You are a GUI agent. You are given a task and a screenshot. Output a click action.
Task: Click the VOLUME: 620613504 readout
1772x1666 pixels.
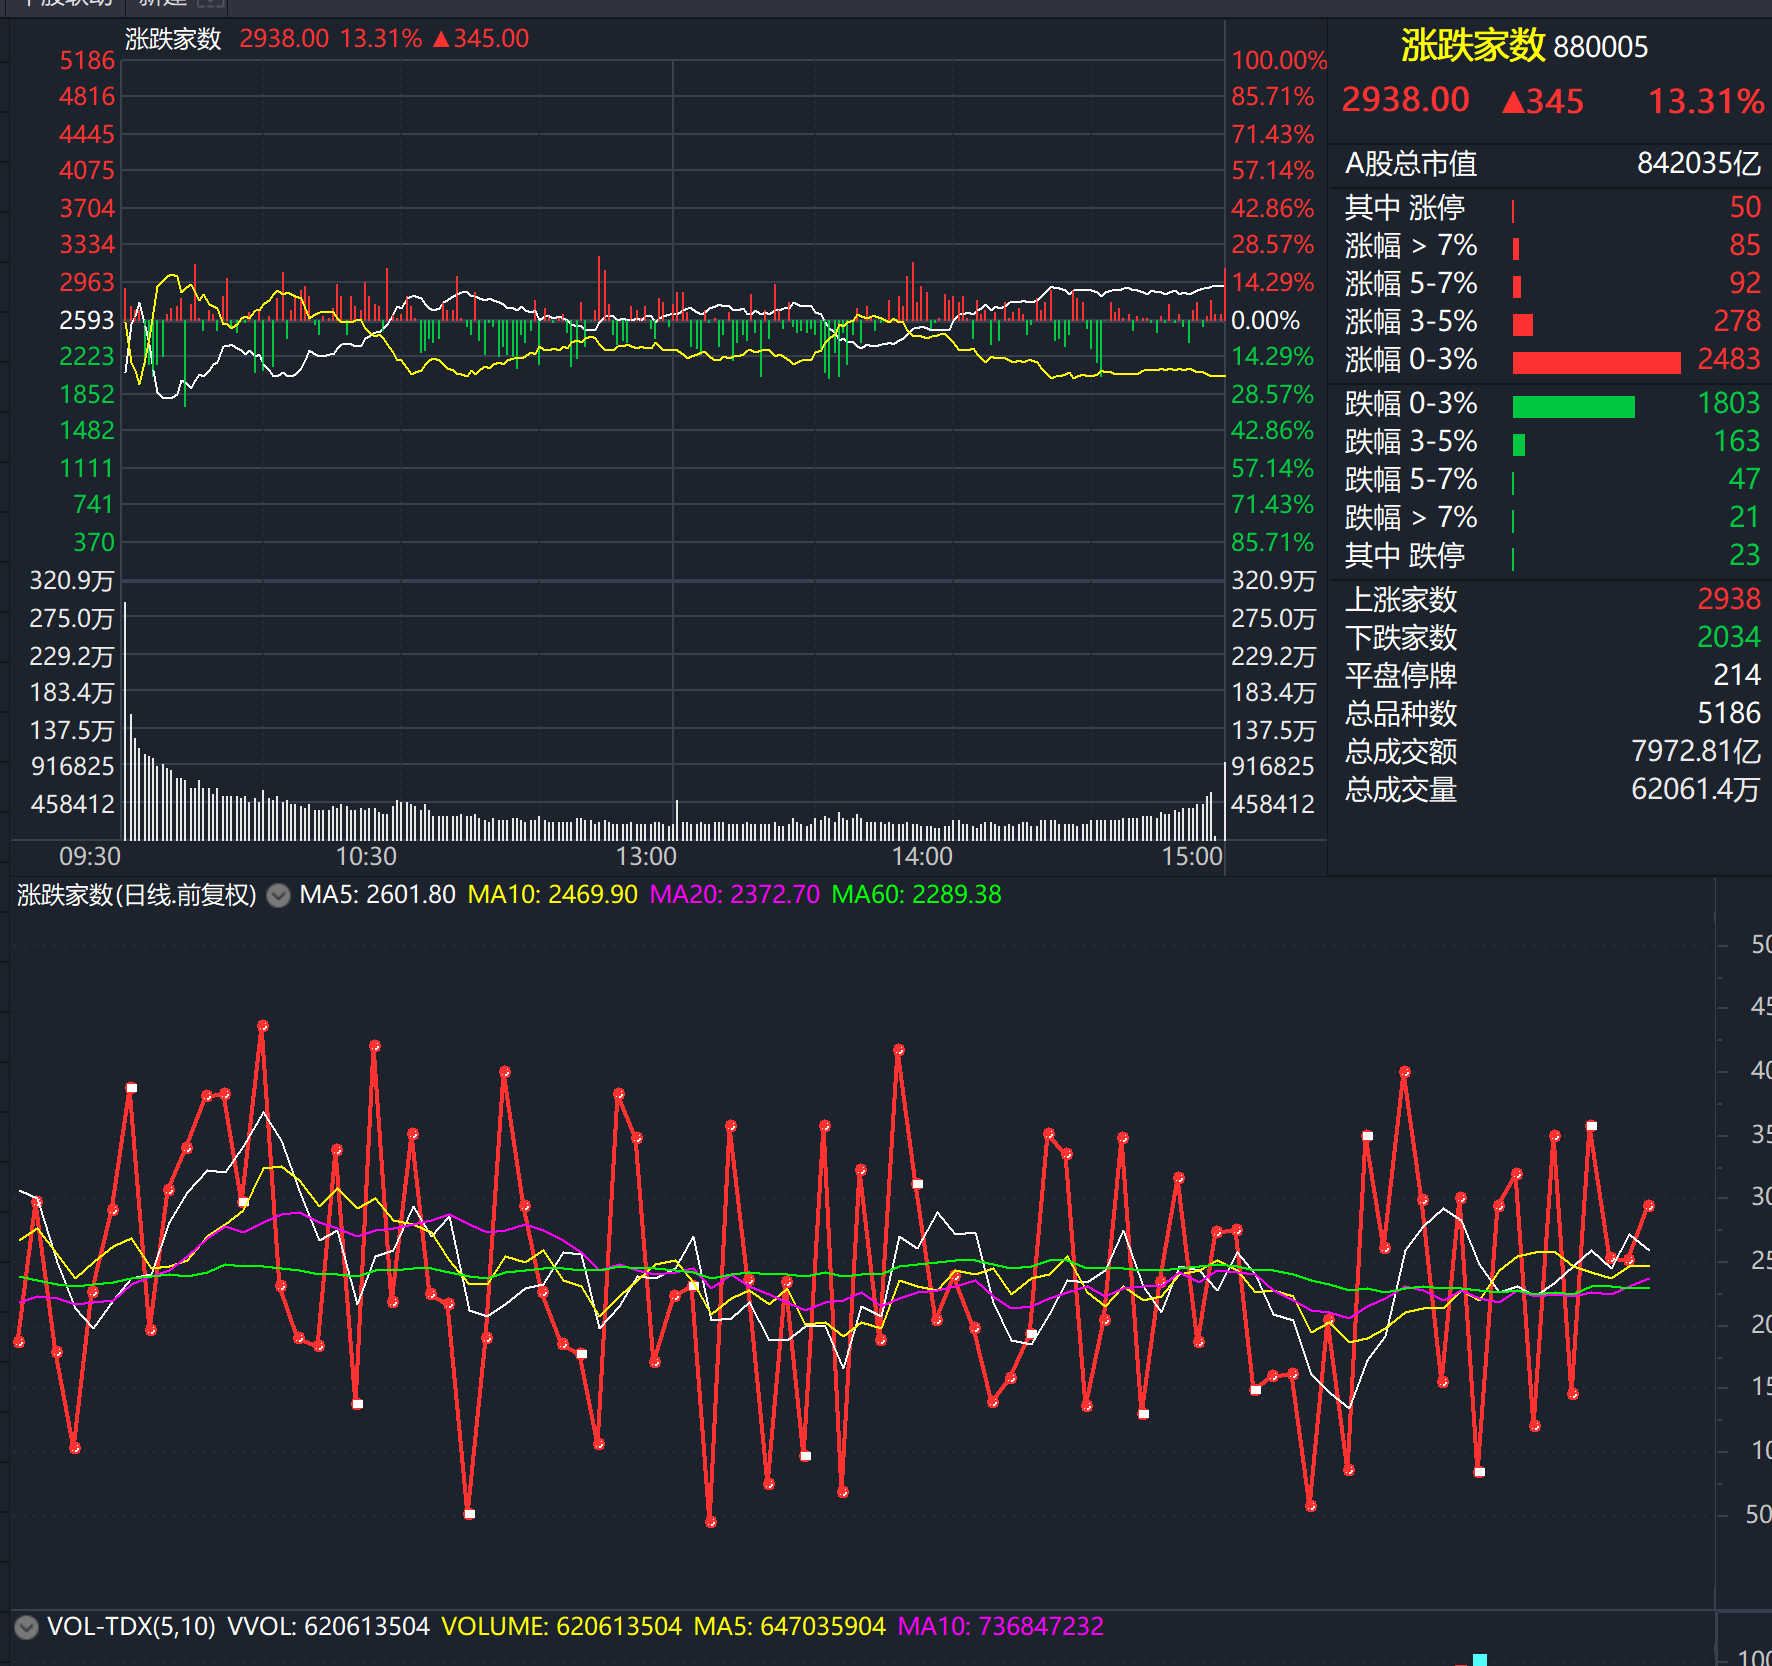pos(561,1626)
